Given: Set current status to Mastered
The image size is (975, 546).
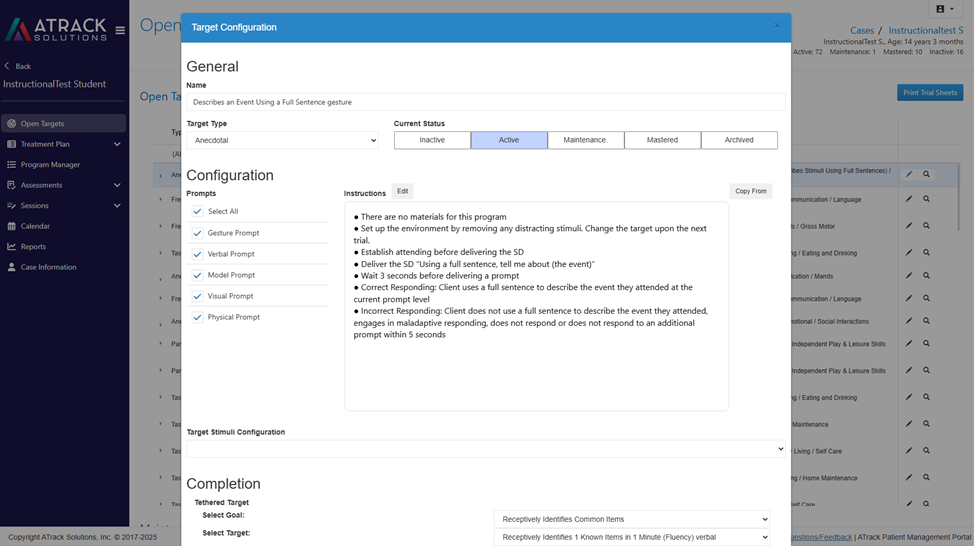Looking at the screenshot, I should tap(662, 140).
